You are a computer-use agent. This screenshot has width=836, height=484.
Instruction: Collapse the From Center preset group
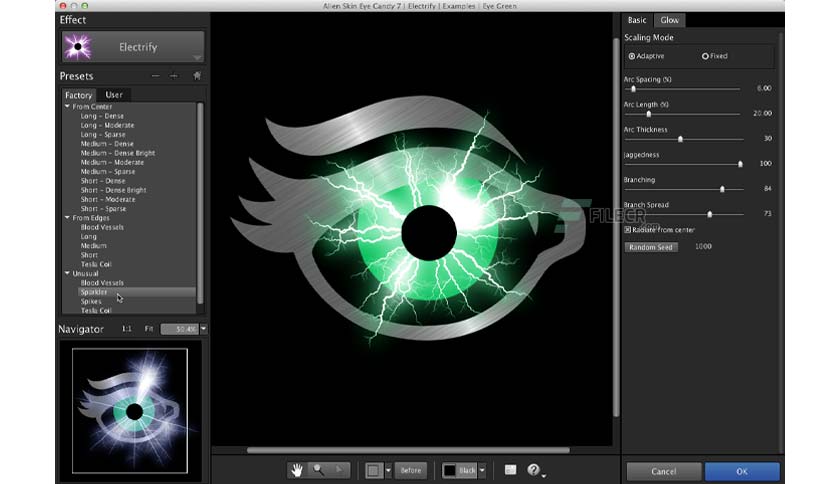(67, 107)
